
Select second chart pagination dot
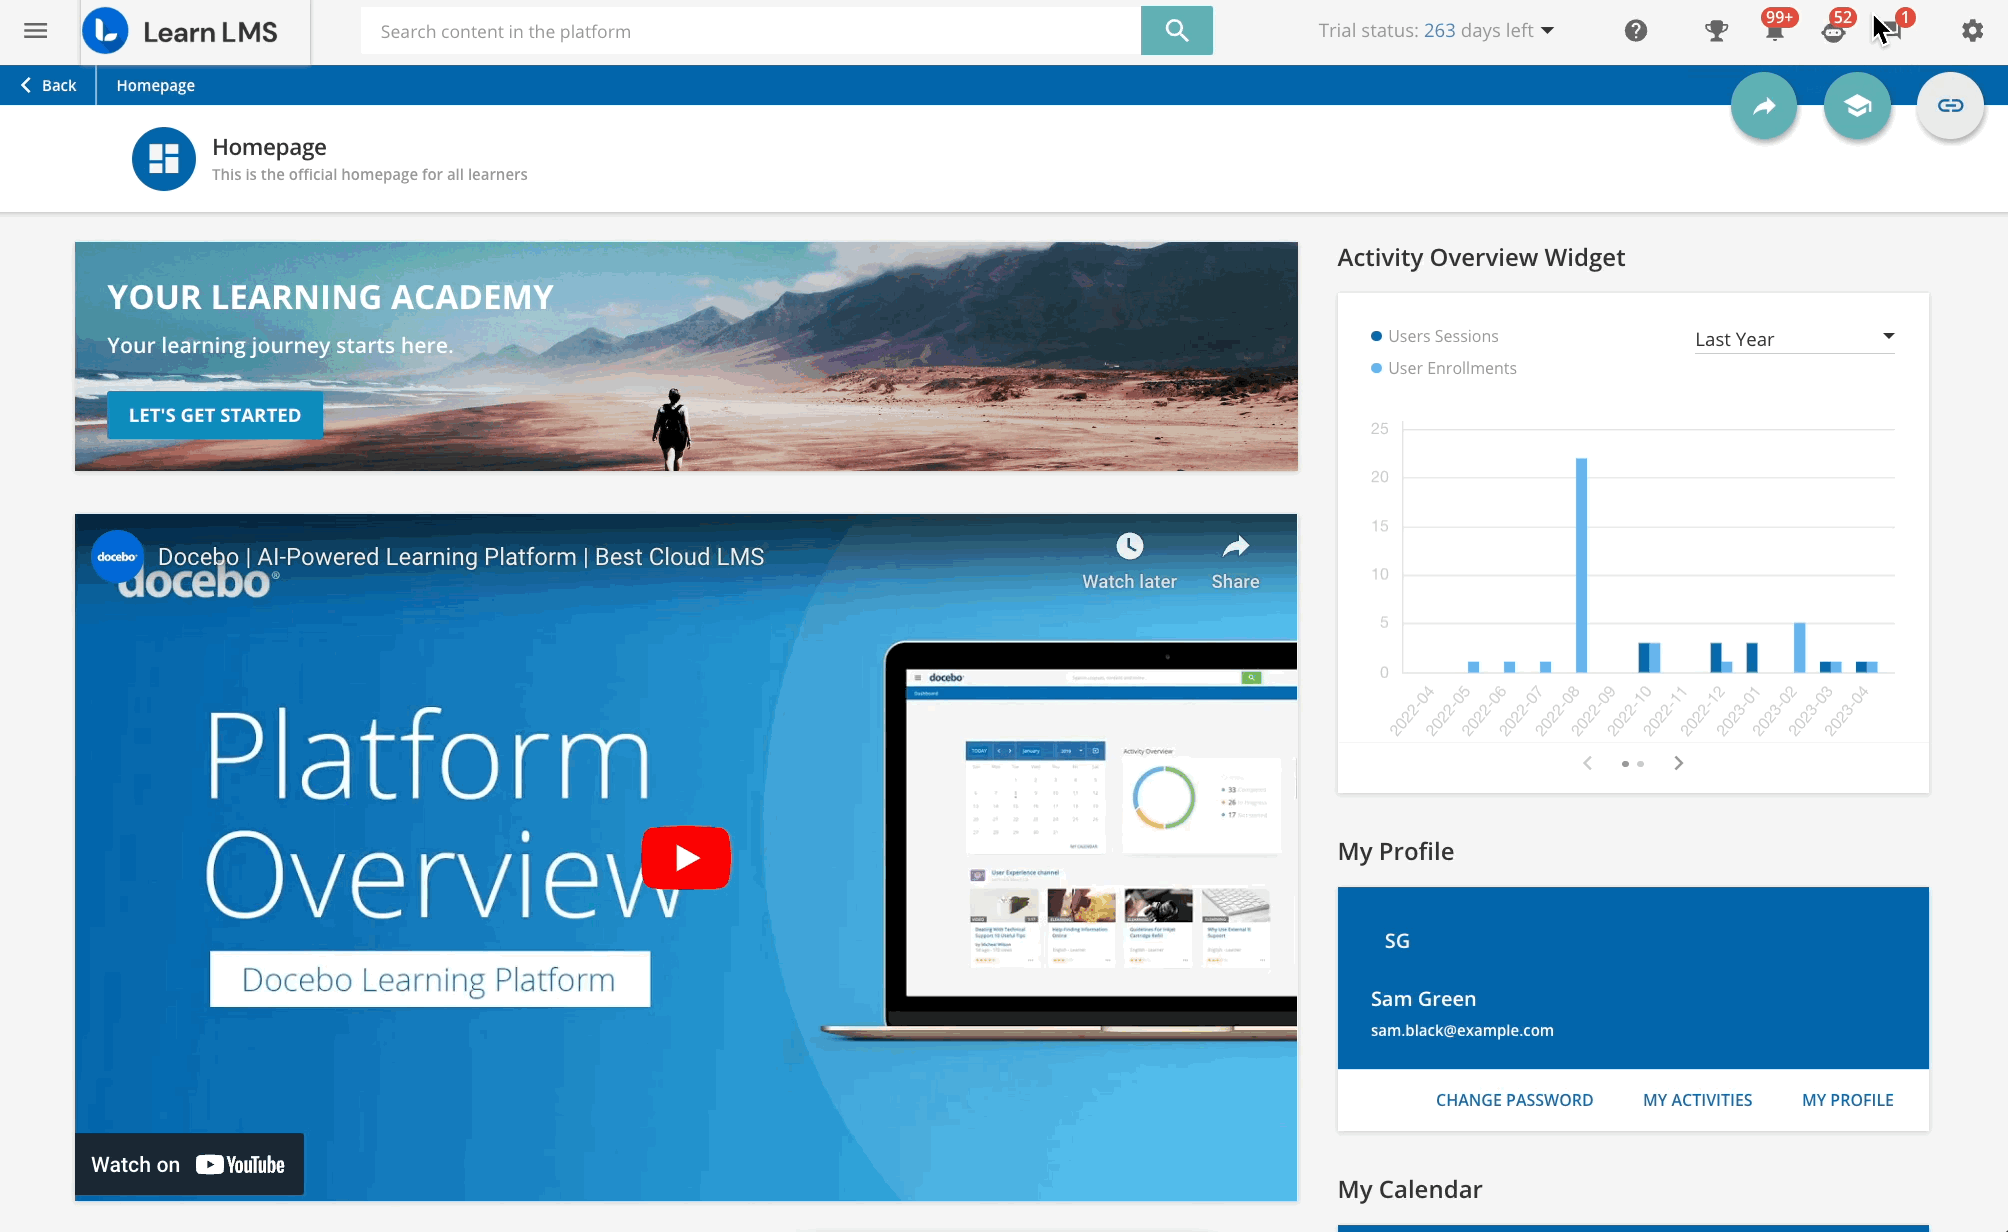[x=1640, y=764]
